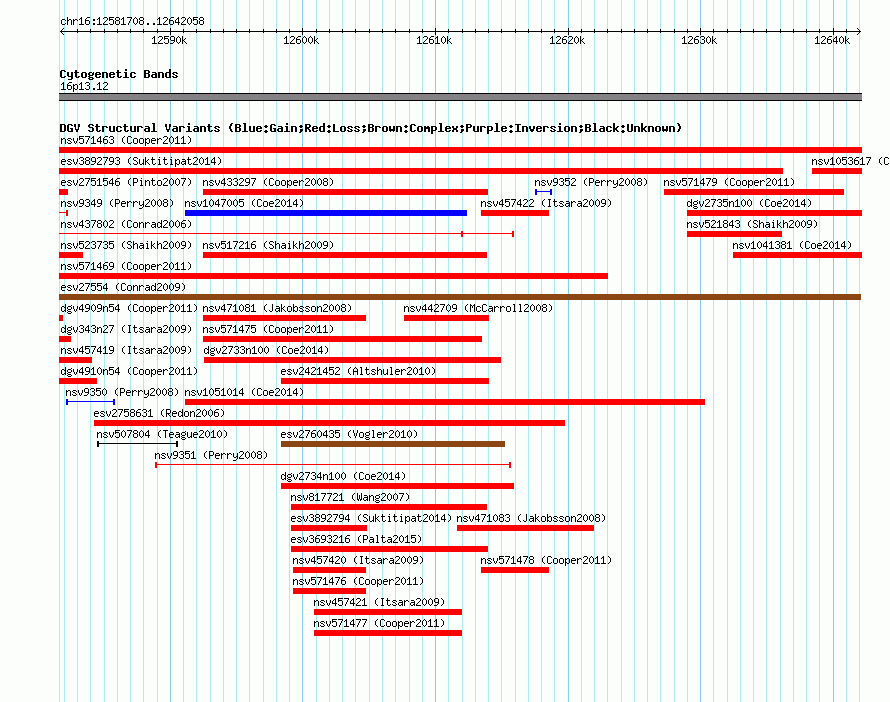This screenshot has height=702, width=890.
Task: Select the dgv343n27 (Itsara2009) label
Action: 126,329
